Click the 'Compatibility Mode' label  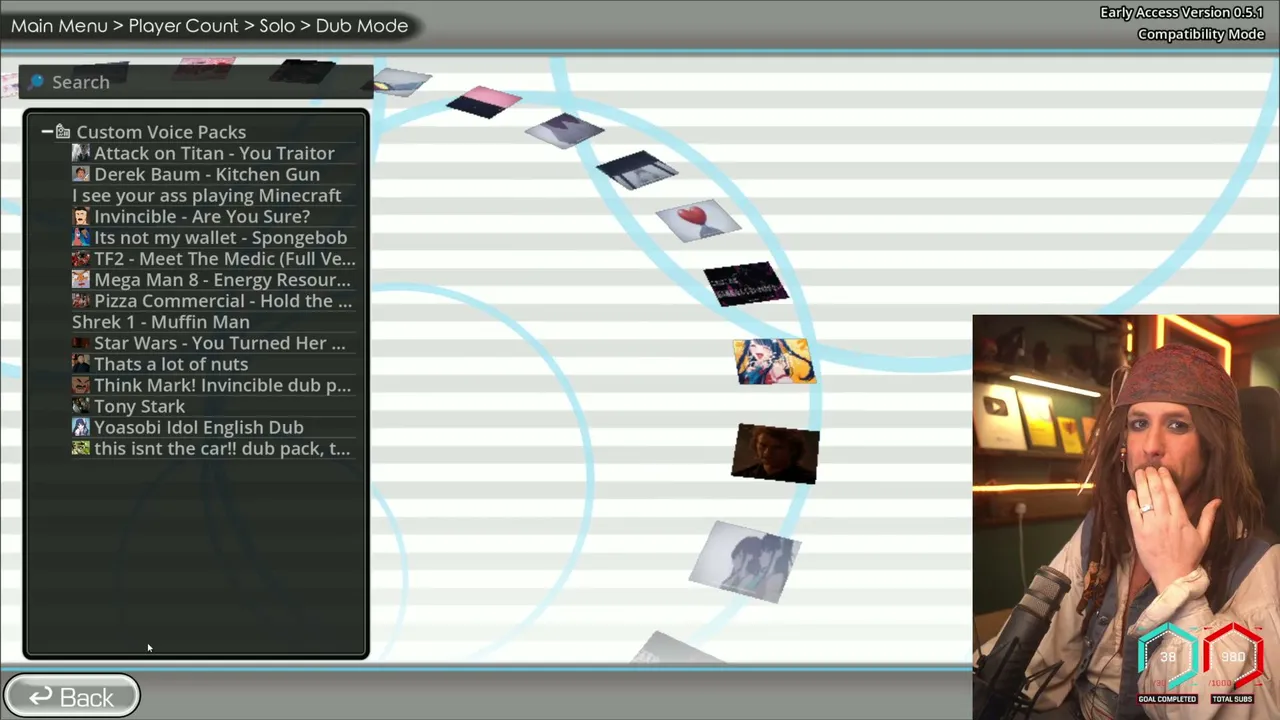tap(1201, 34)
